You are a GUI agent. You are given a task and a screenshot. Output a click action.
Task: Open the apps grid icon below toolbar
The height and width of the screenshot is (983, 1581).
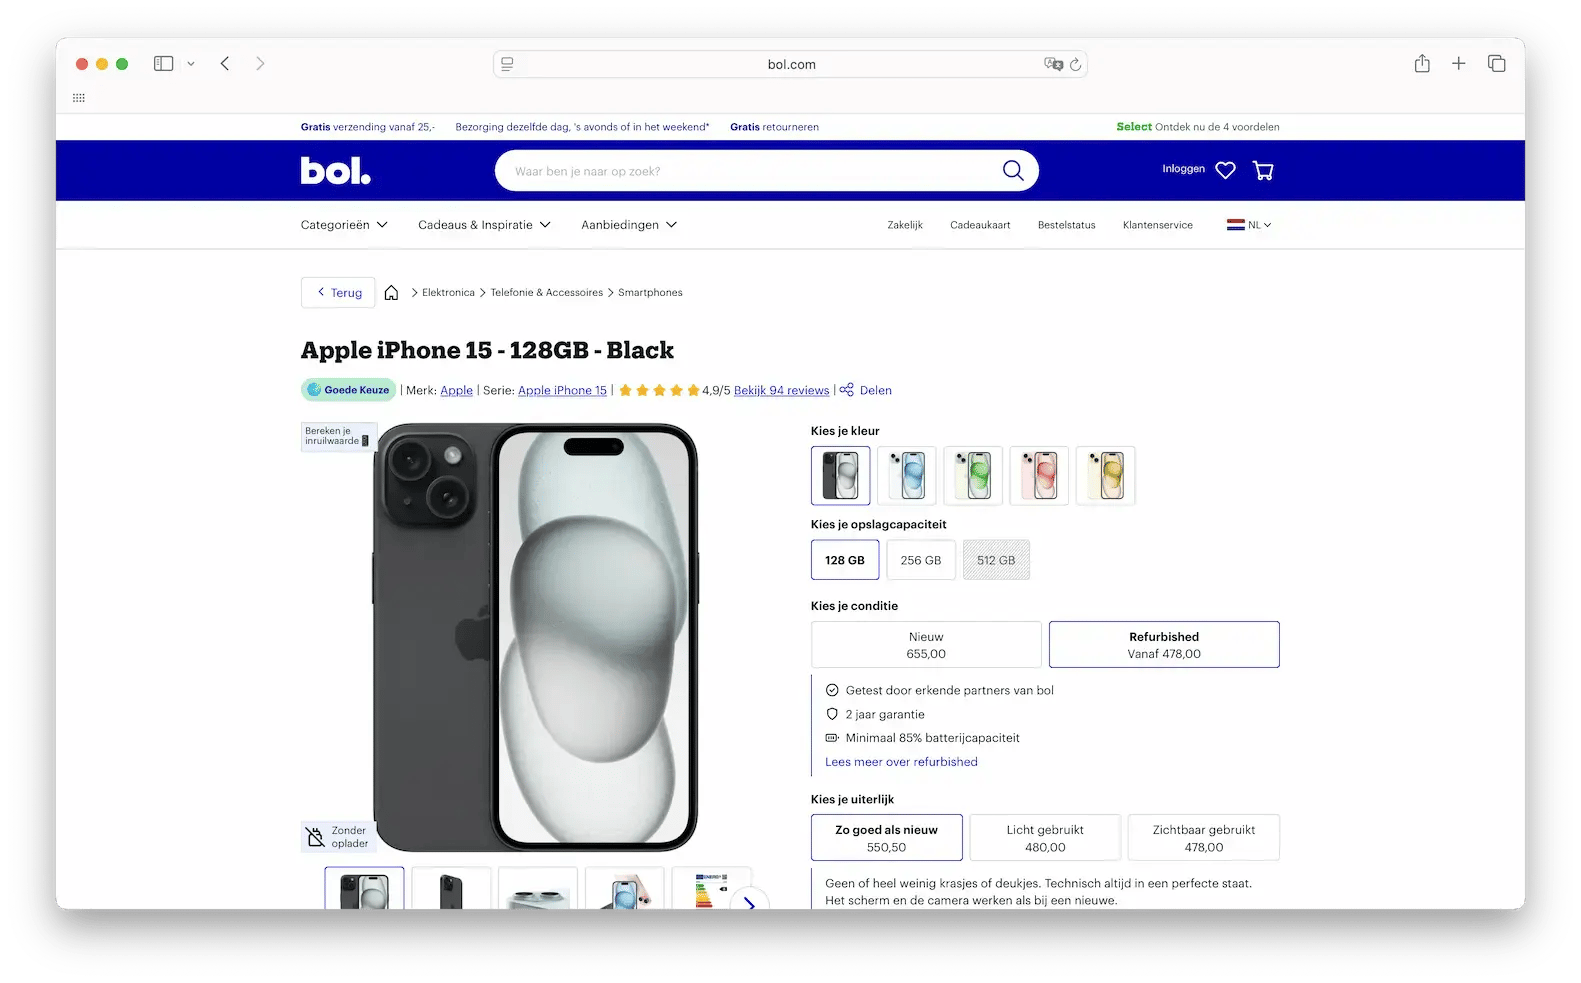(79, 98)
